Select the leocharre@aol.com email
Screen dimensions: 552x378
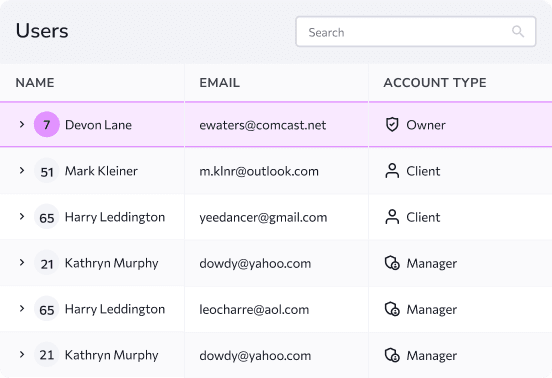[x=254, y=309]
